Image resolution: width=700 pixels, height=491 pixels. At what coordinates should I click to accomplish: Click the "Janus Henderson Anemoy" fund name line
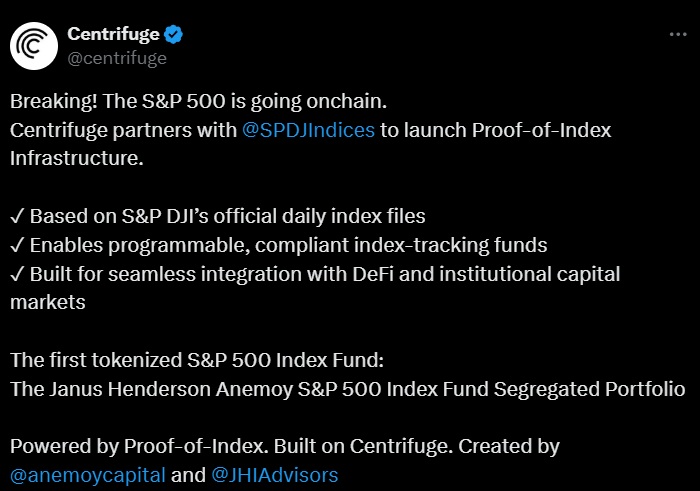coord(347,389)
